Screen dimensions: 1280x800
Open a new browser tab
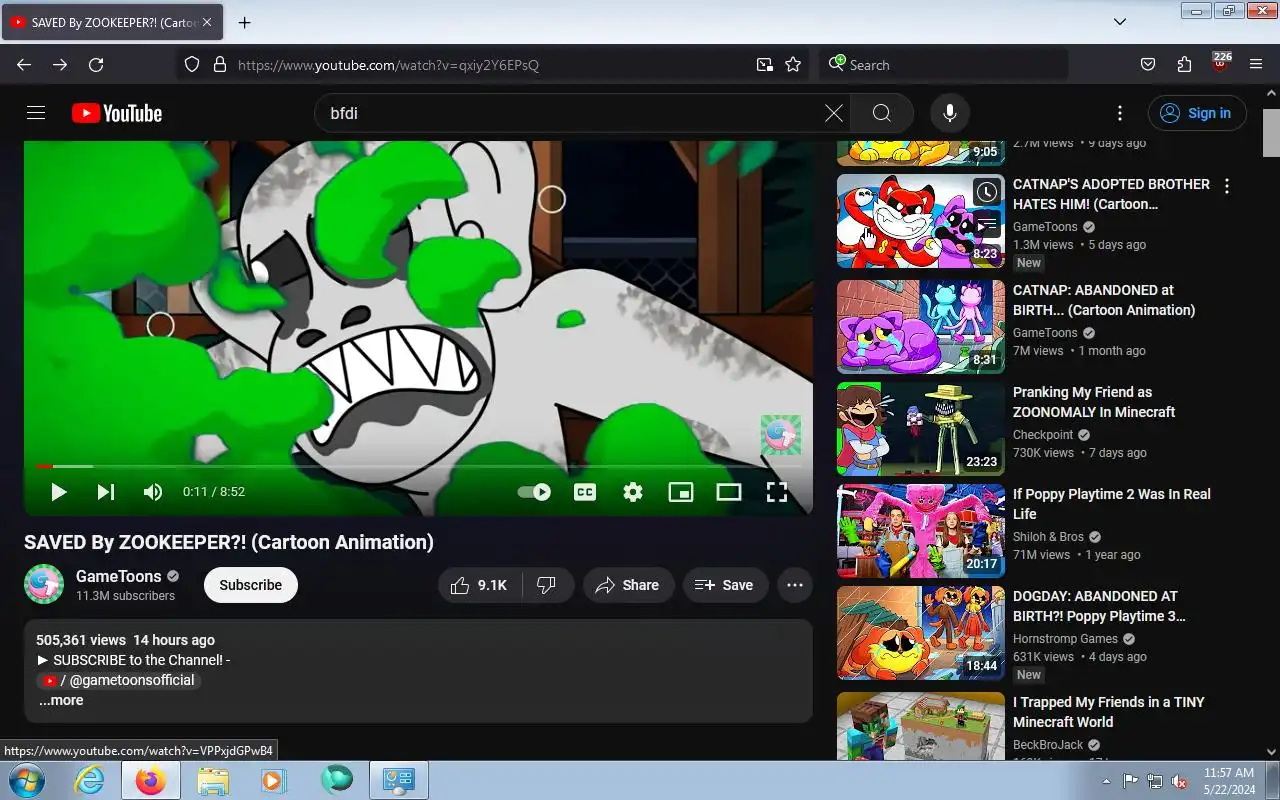[244, 22]
